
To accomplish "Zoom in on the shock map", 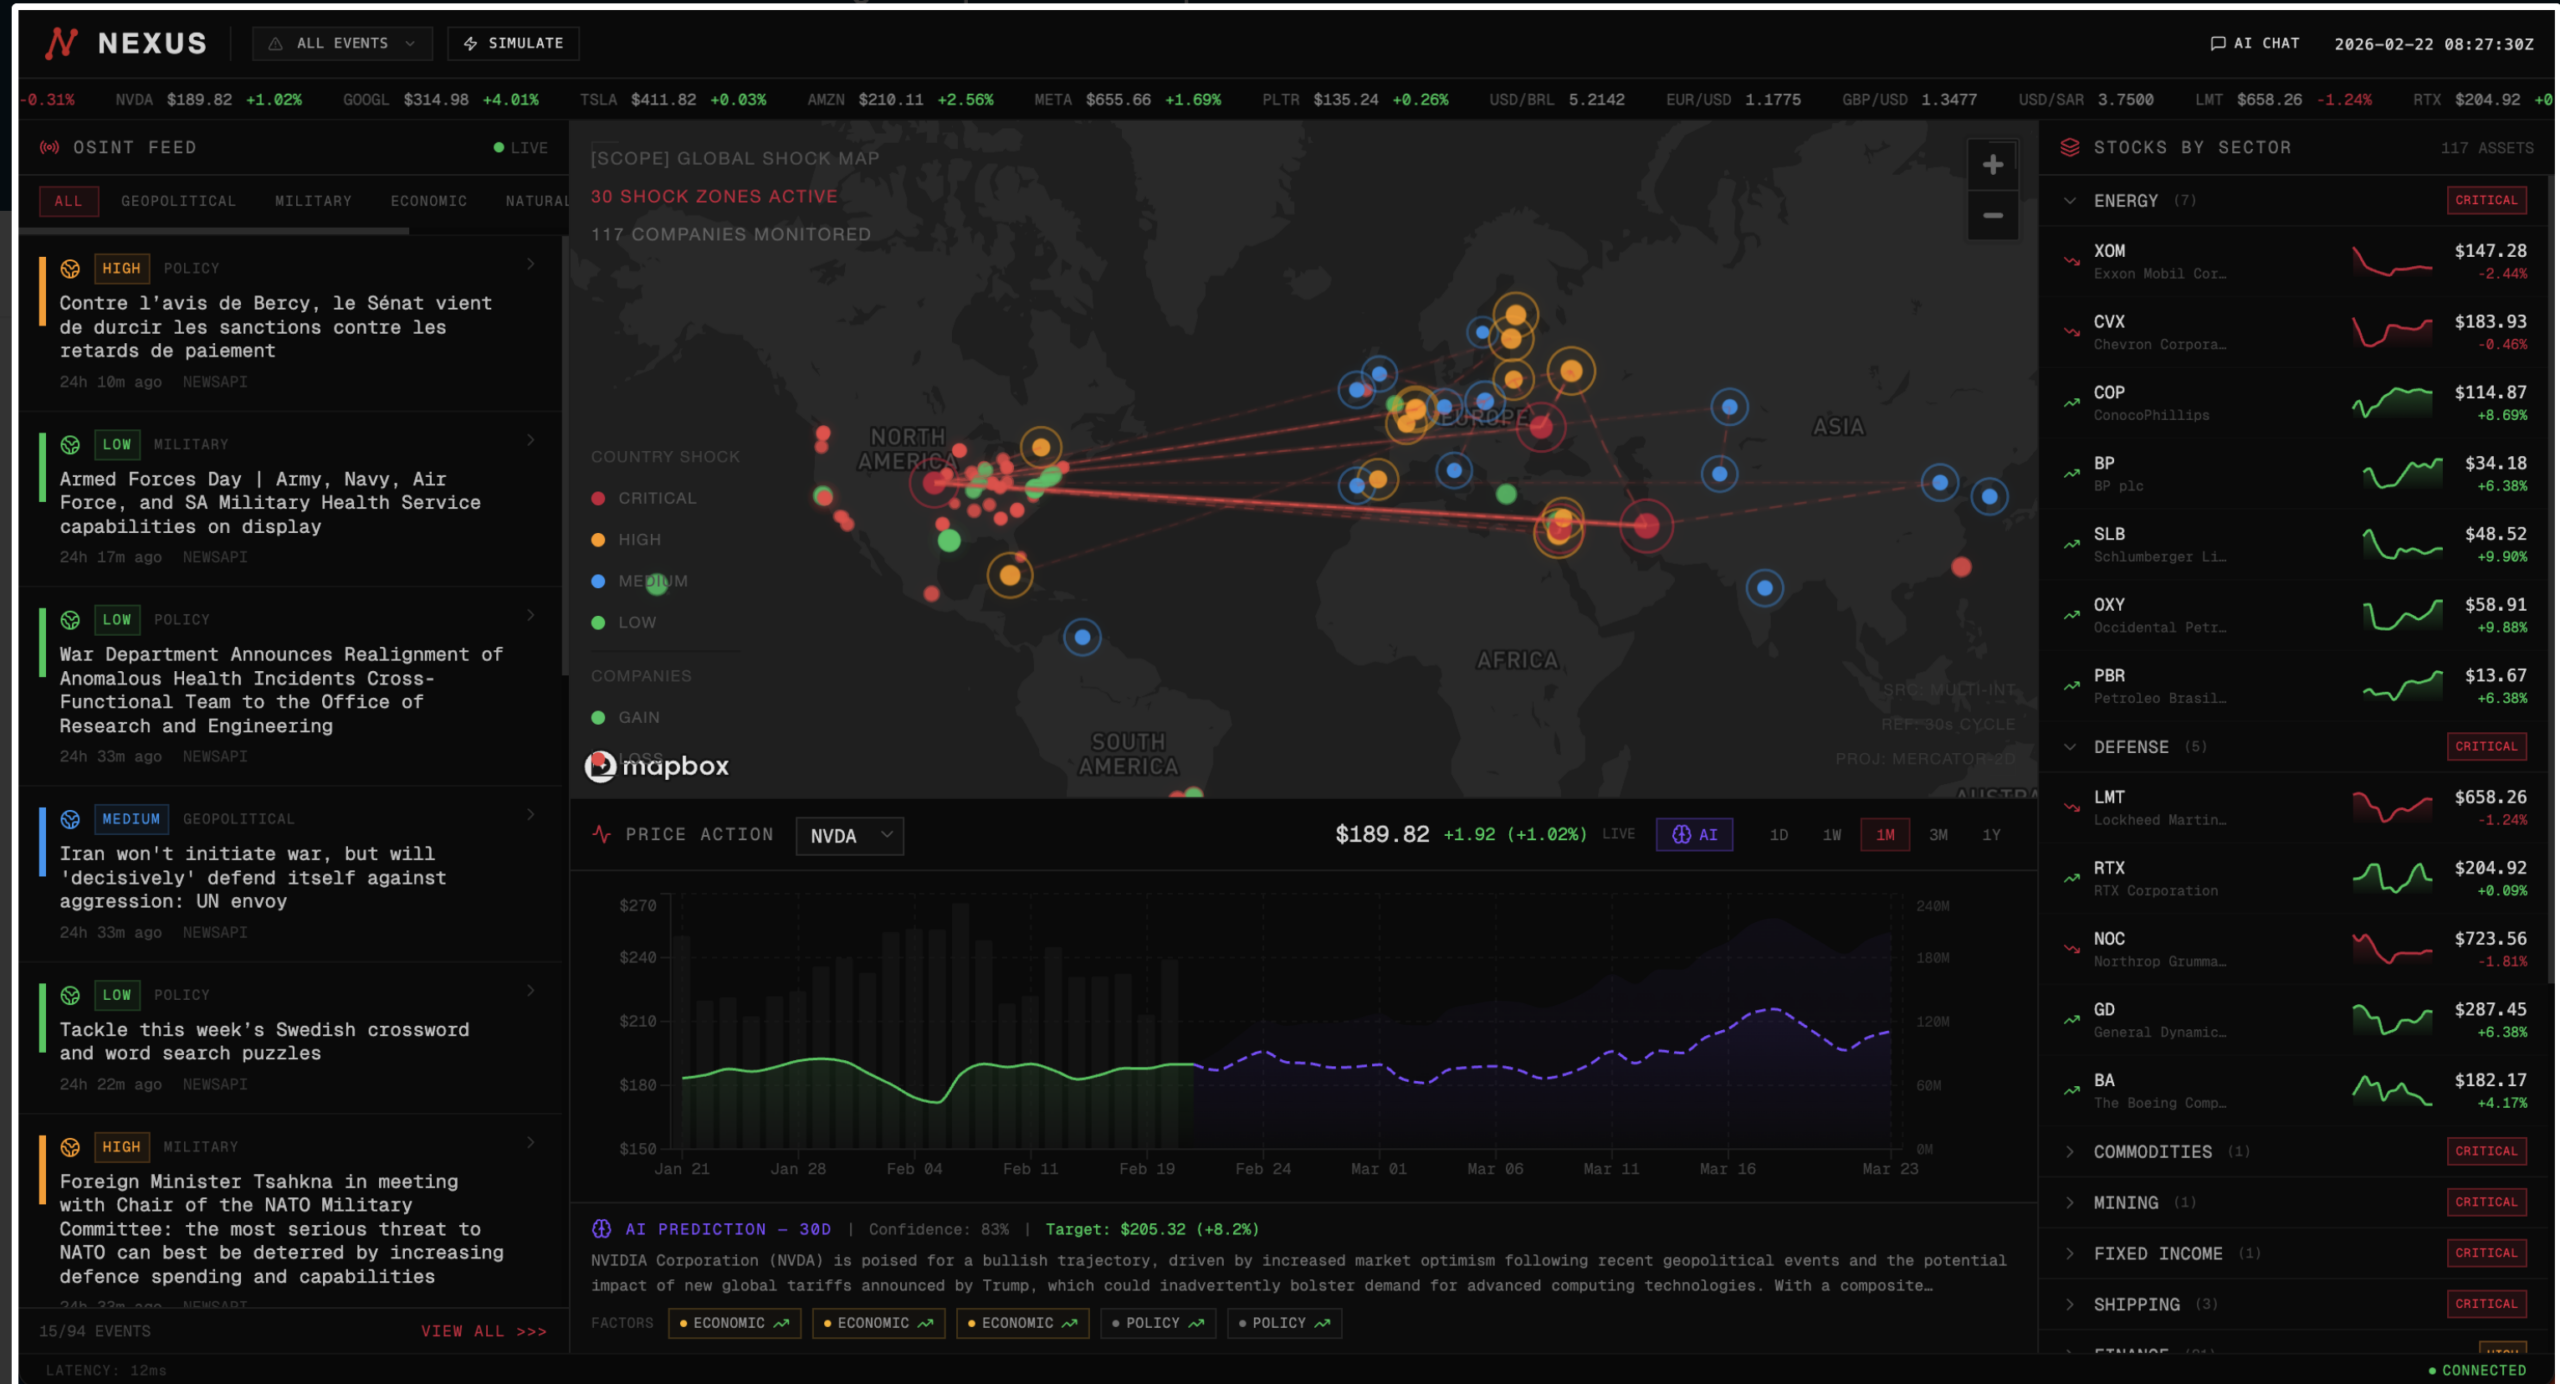I will 1992,165.
